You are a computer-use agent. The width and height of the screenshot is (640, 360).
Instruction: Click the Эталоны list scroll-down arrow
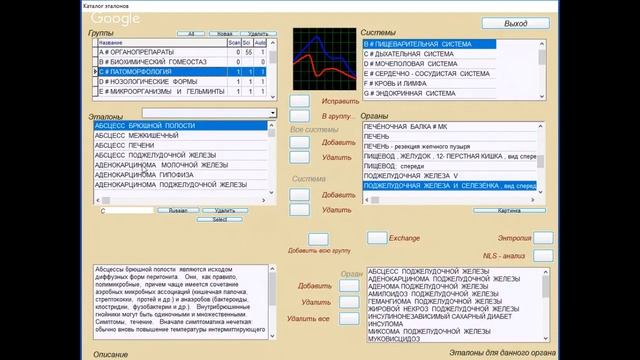(271, 193)
